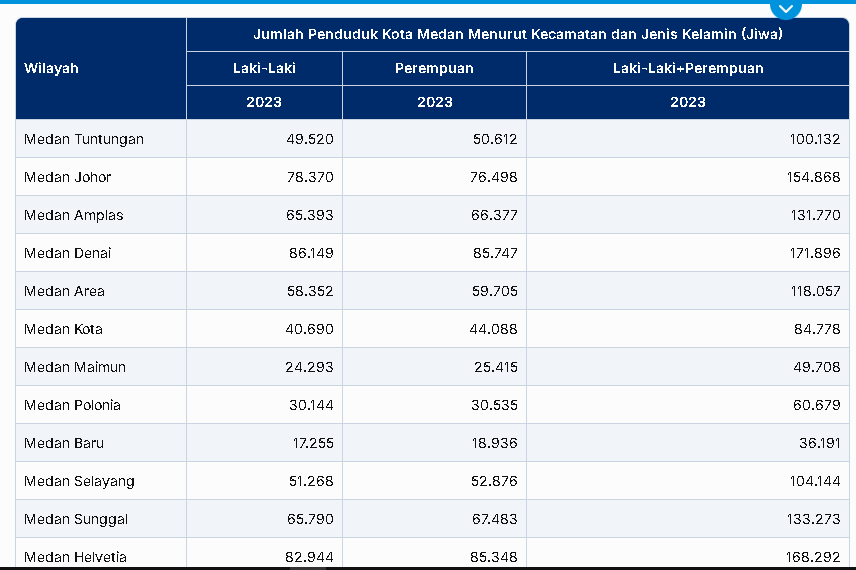
Task: Select Medan Tuntungan total value 100.132
Action: [815, 139]
